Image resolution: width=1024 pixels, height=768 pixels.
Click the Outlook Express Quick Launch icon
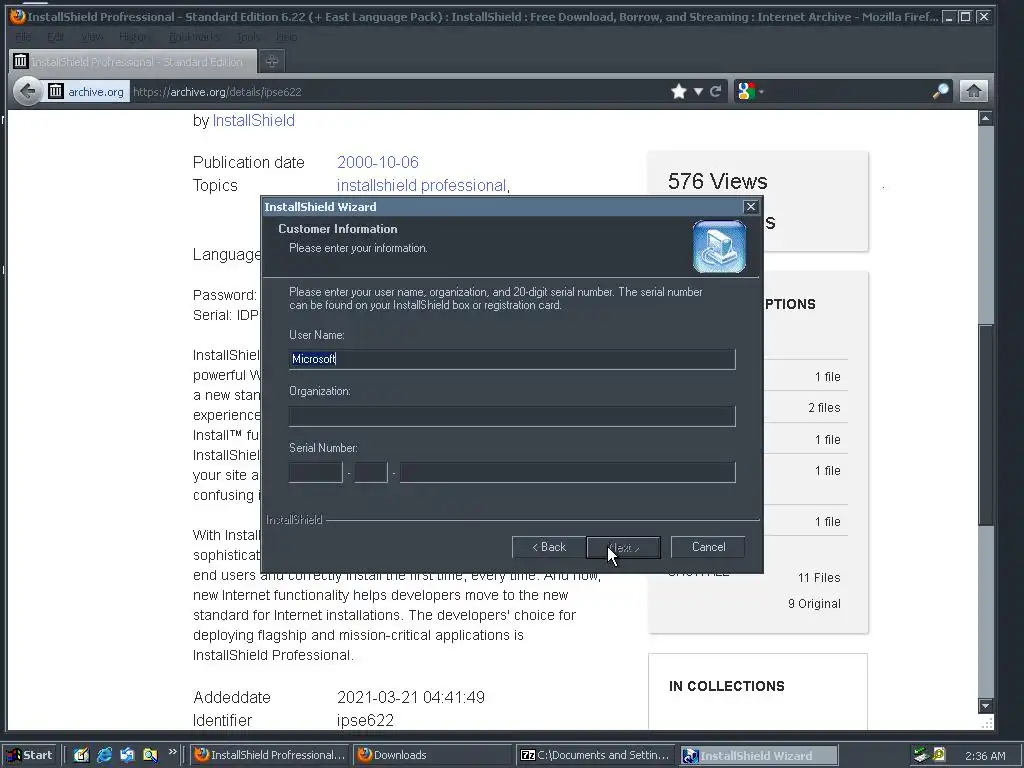point(127,755)
